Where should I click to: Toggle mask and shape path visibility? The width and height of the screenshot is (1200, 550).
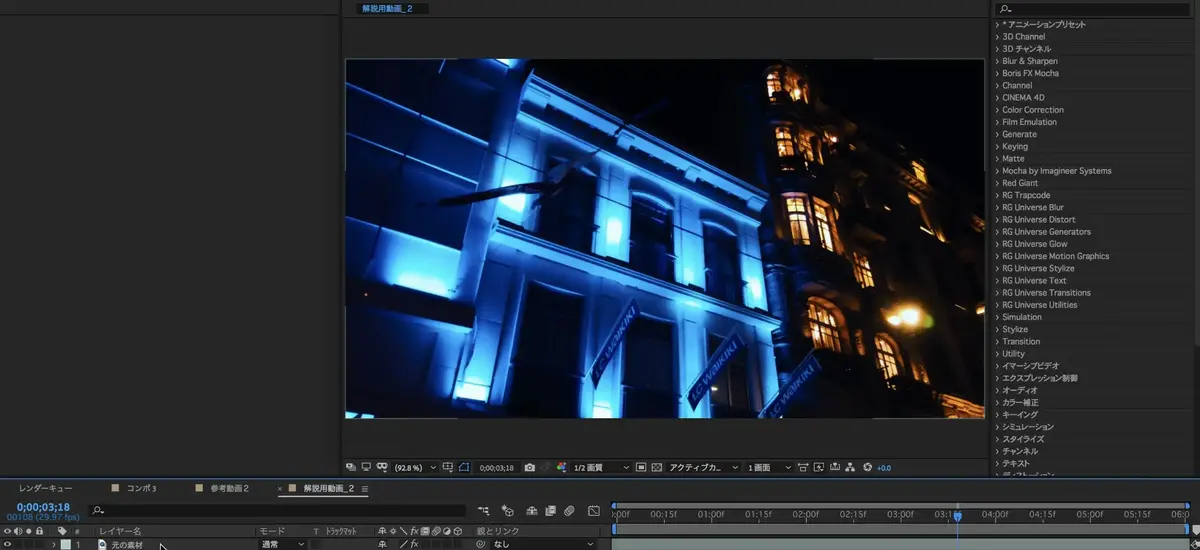tap(462, 468)
